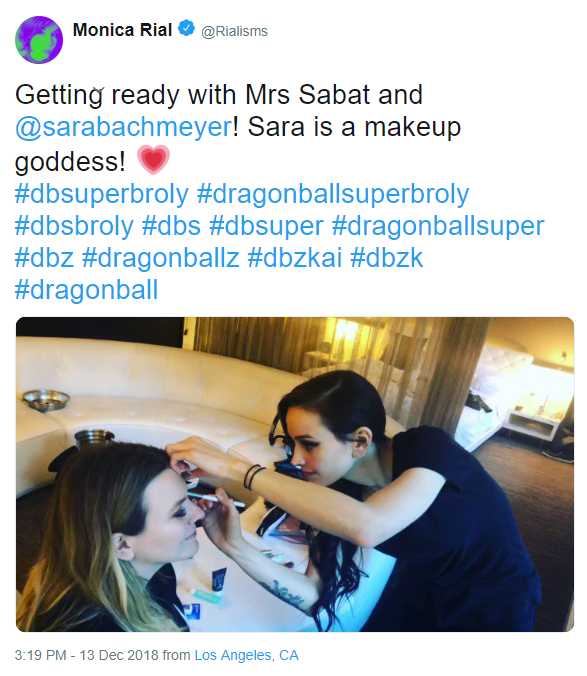Click the red heart emoji

153,160
